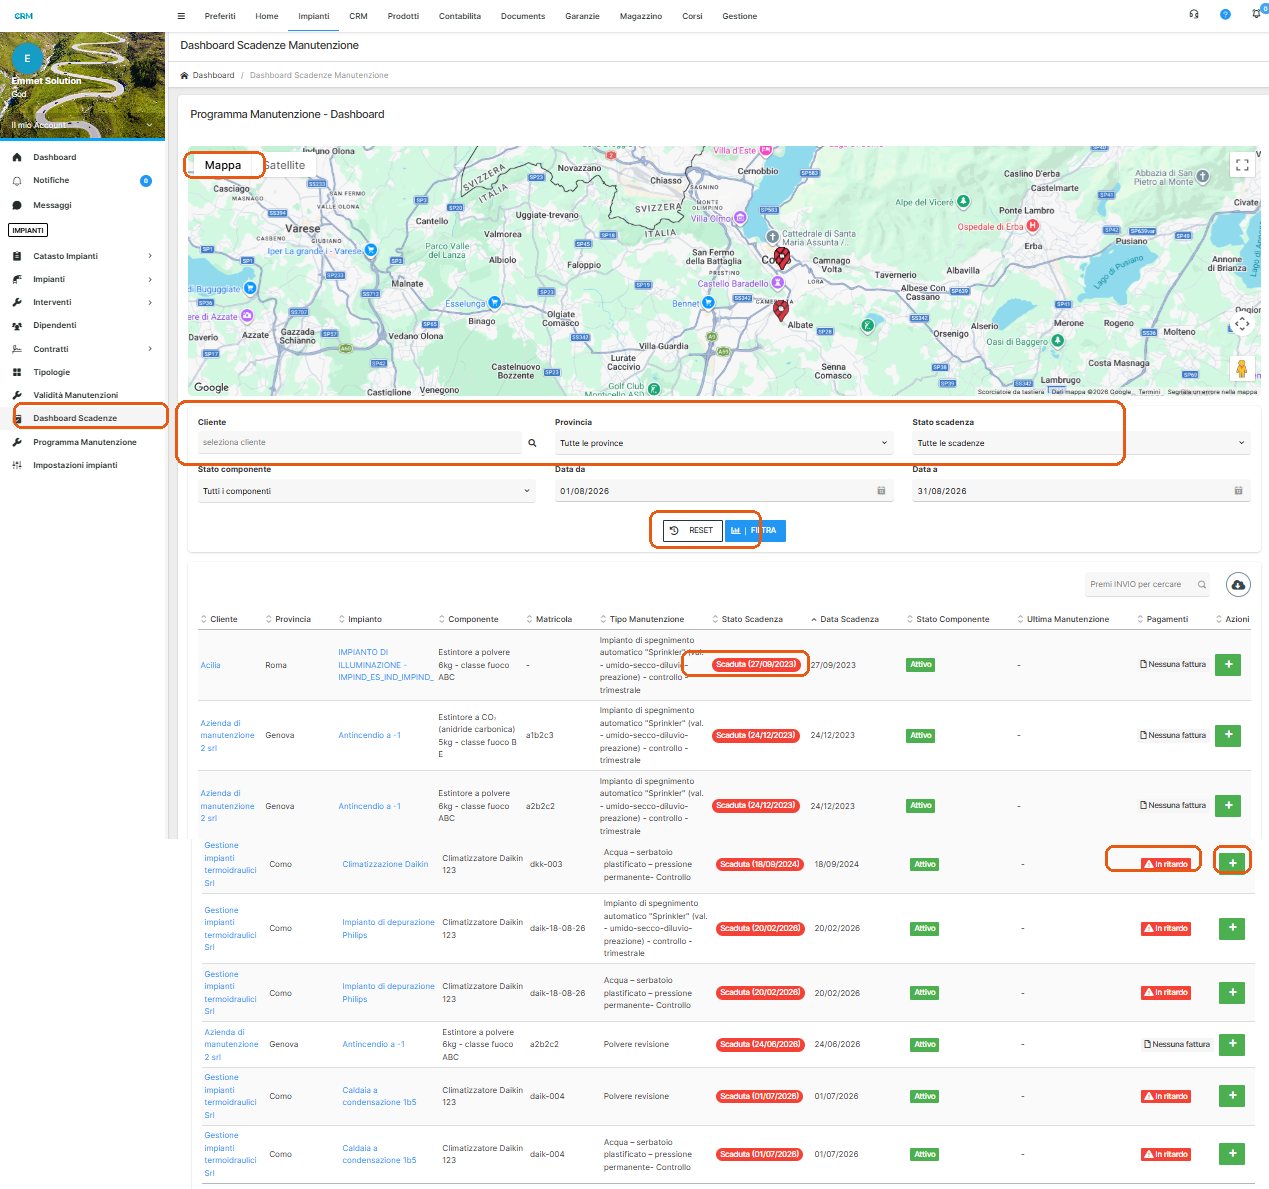Click Dashboard breadcrumb link
The image size is (1269, 1189).
coord(213,75)
